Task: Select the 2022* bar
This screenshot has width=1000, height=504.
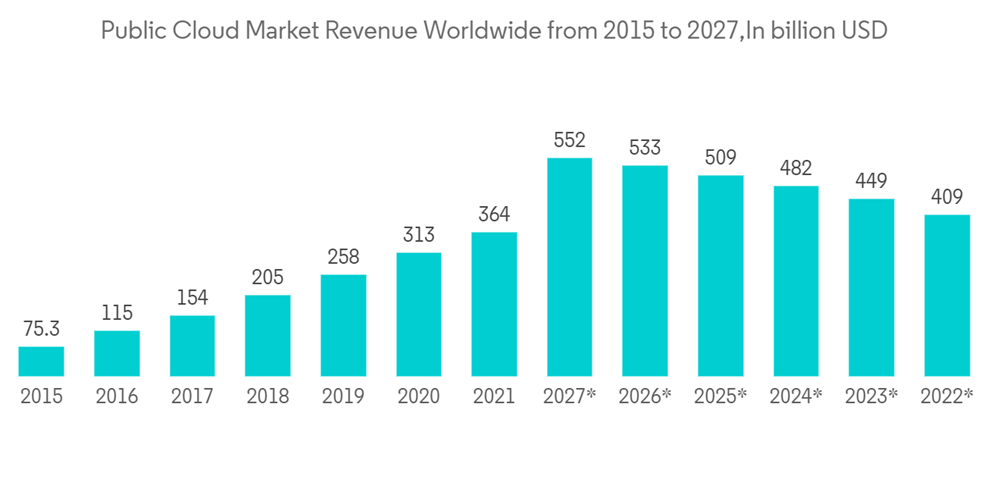Action: coord(947,295)
